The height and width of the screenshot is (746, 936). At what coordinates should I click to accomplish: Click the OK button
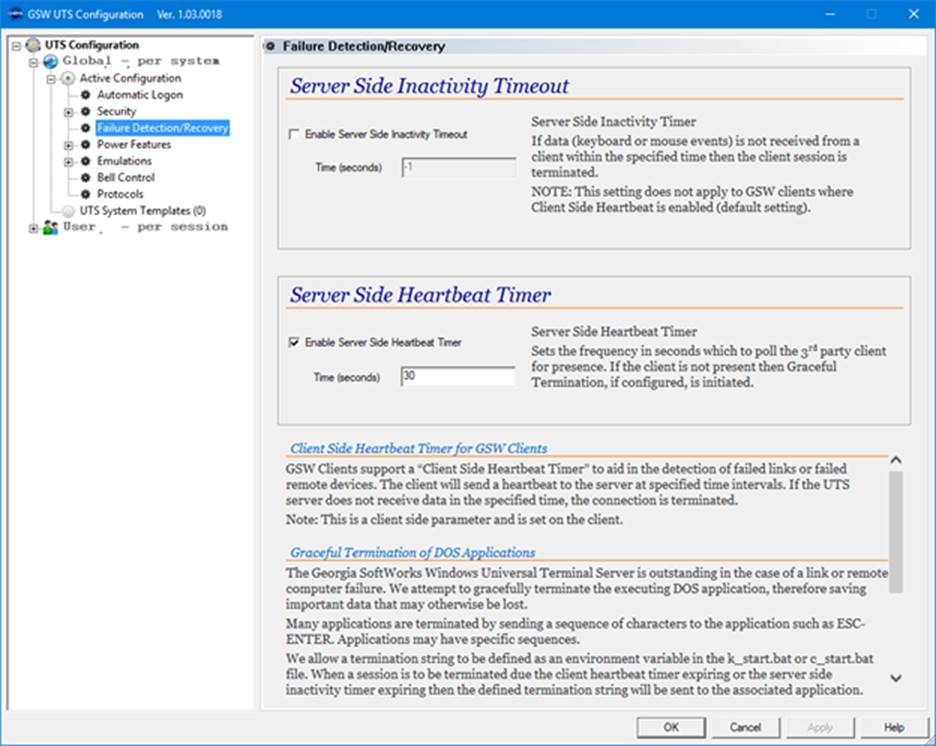pyautogui.click(x=671, y=727)
